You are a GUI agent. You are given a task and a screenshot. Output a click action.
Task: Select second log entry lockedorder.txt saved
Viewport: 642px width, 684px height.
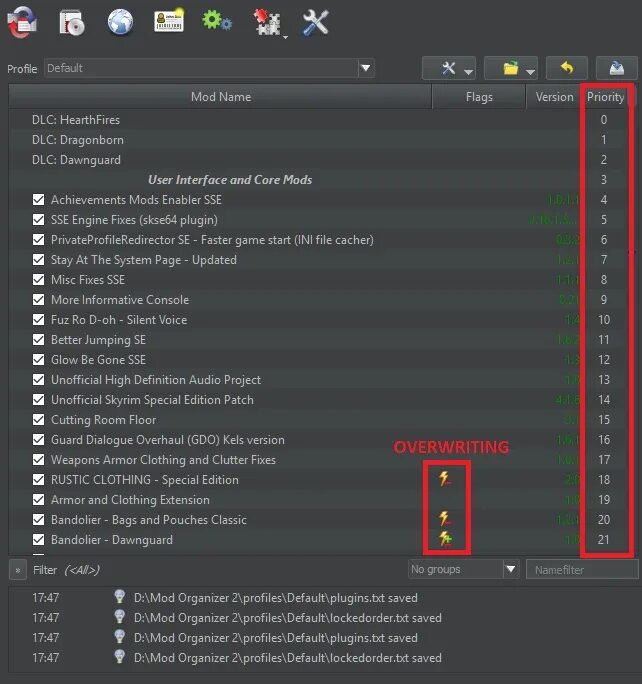287,618
